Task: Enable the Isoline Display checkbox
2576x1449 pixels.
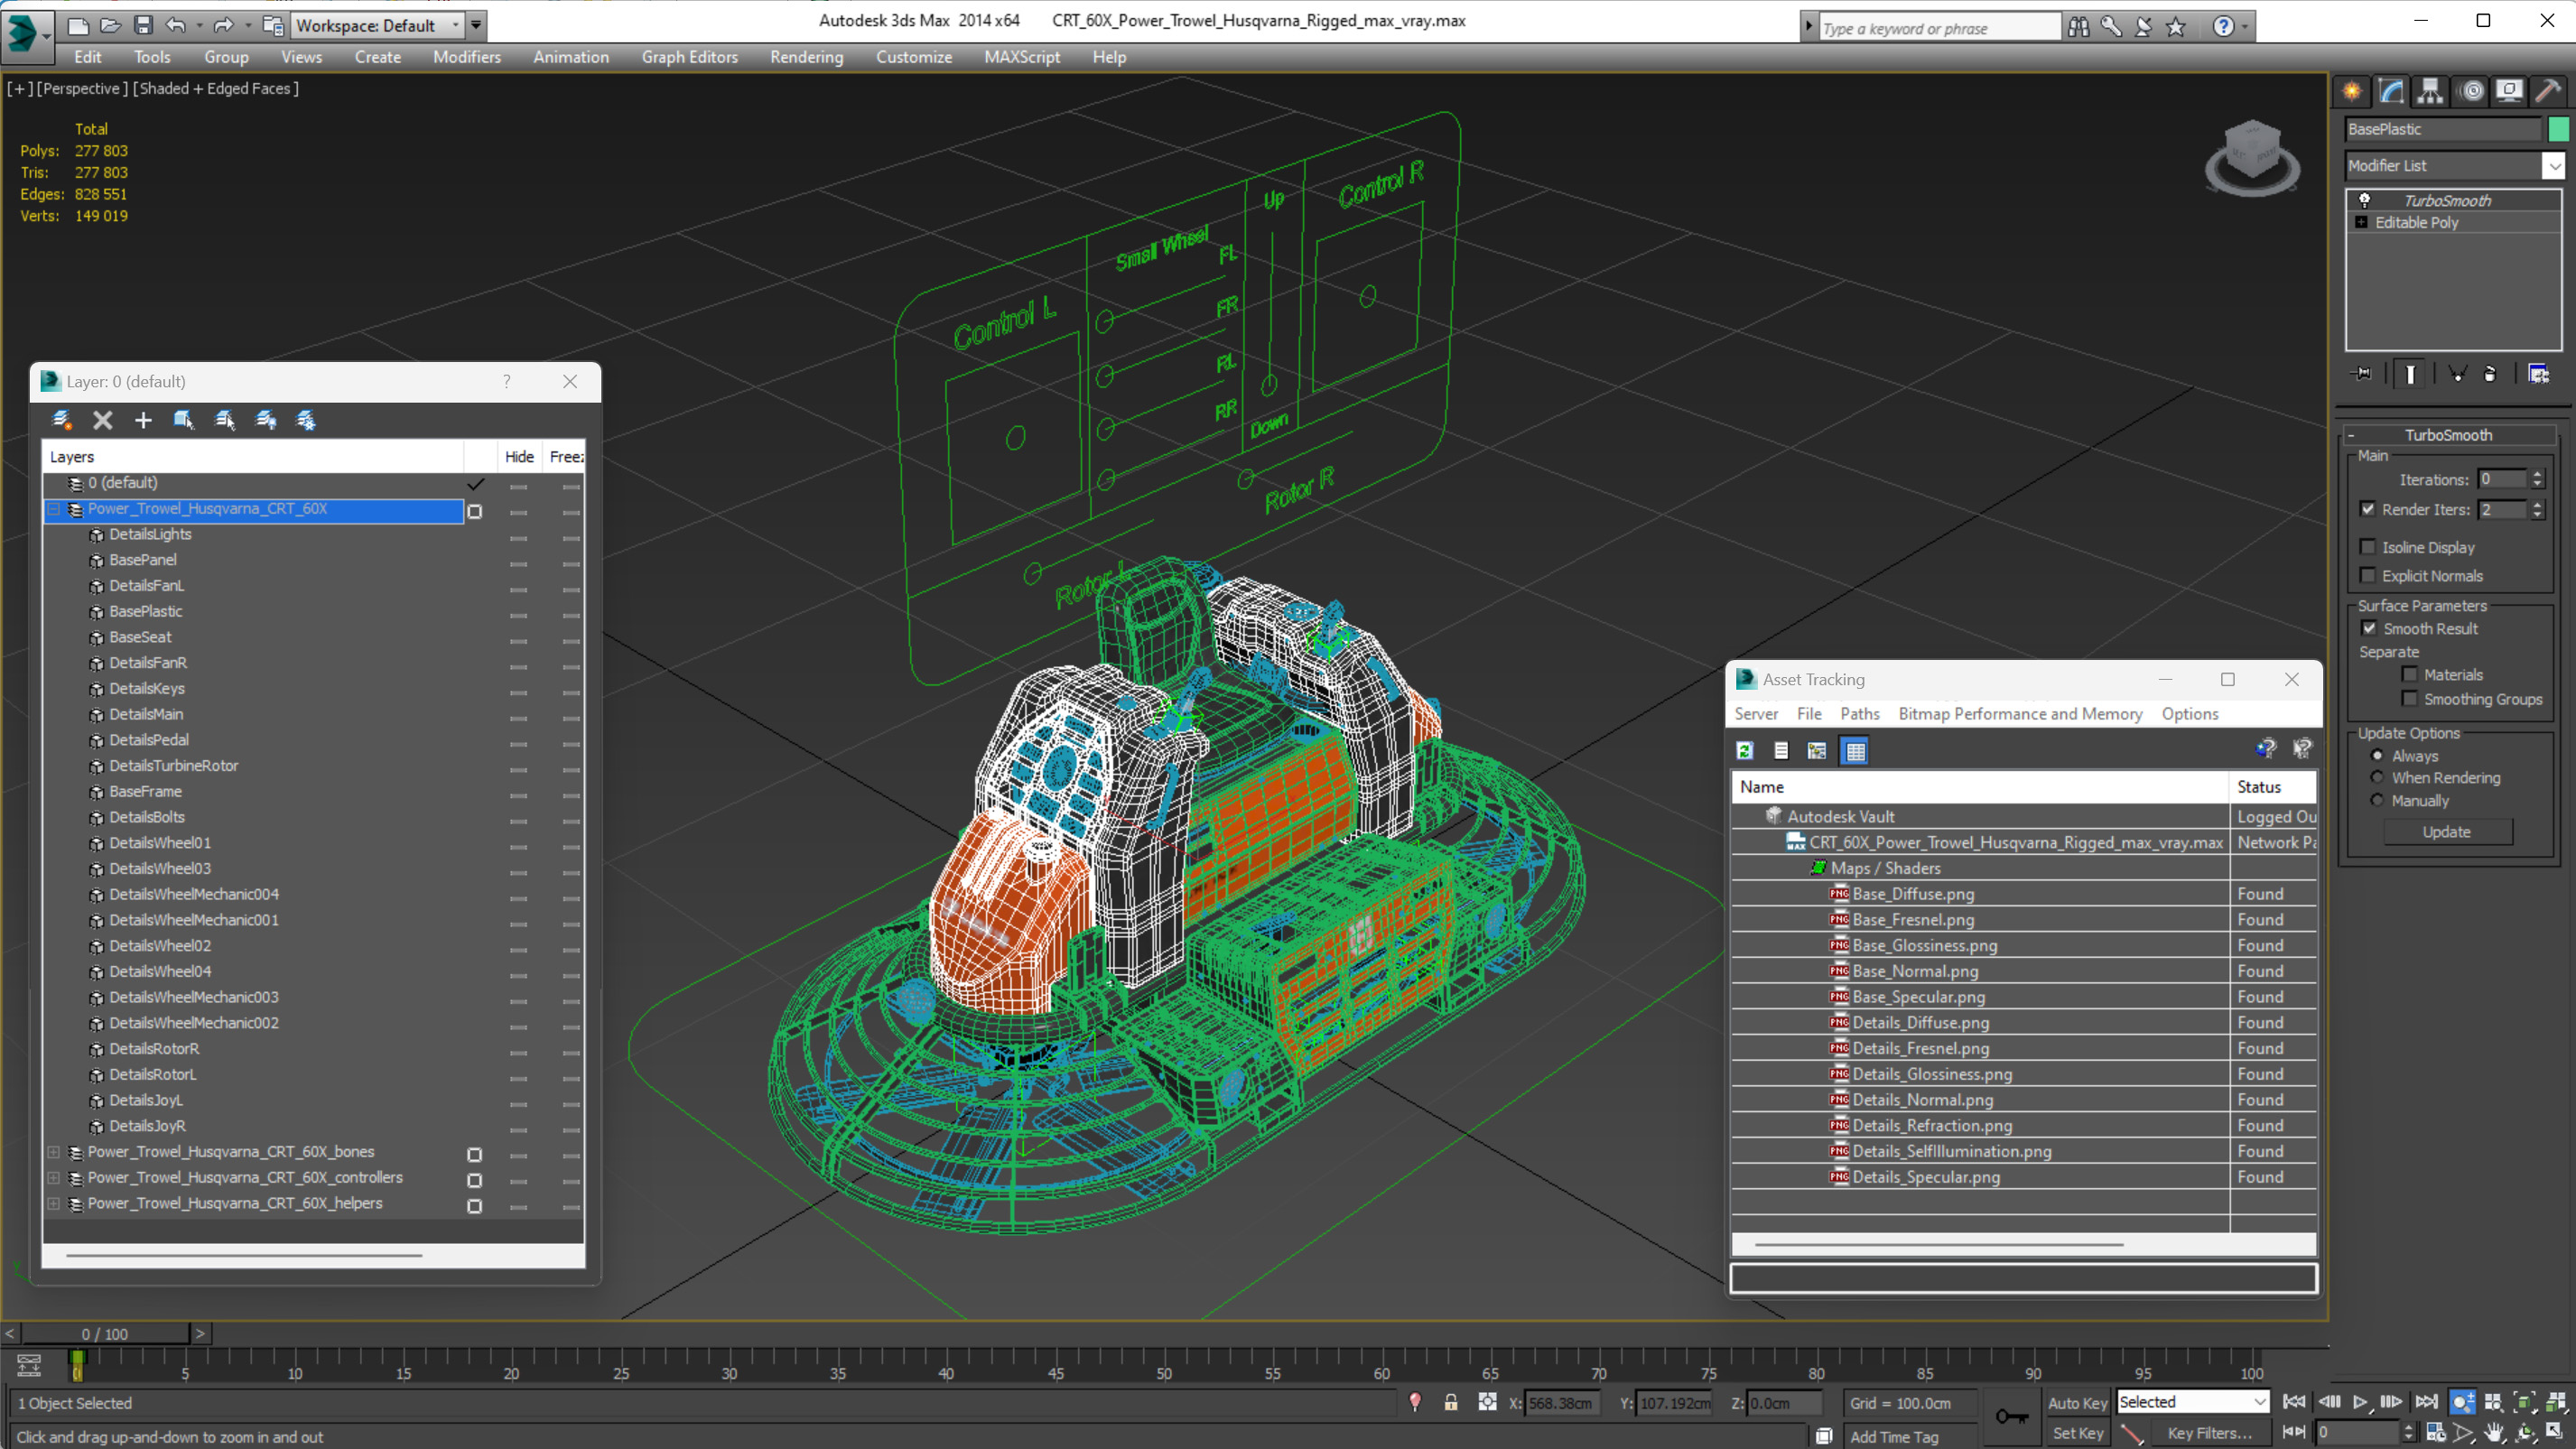Action: pos(2368,547)
